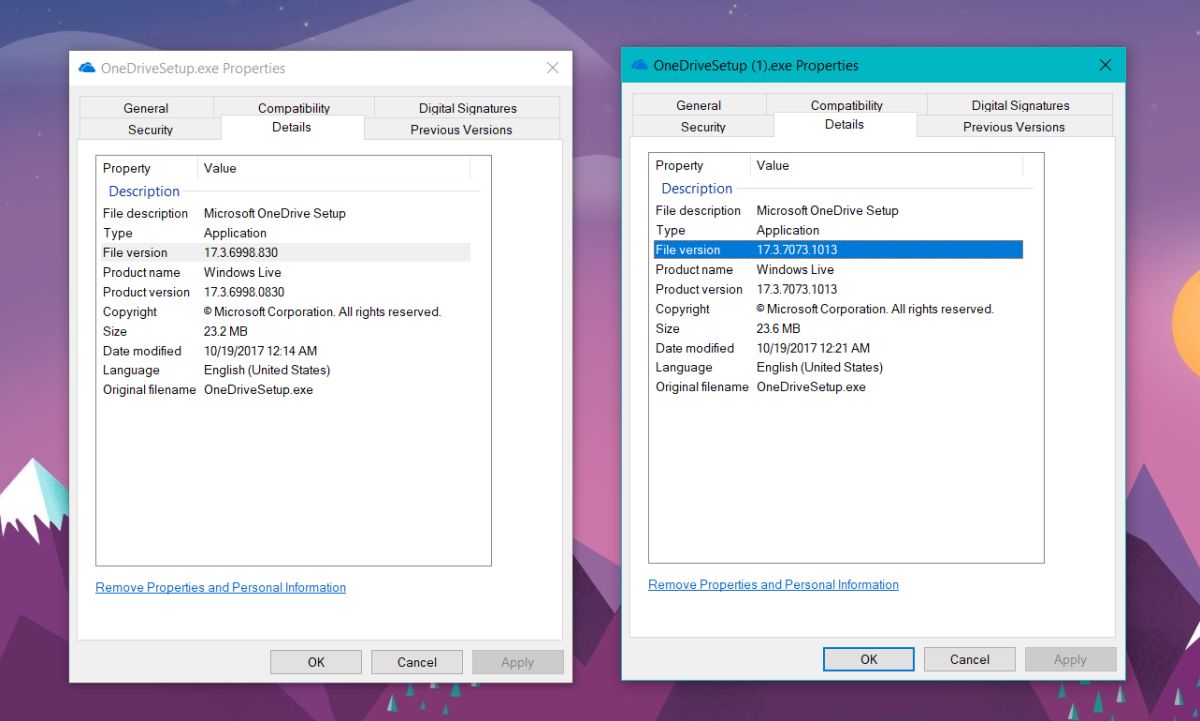Close the OneDriveSetup (1).exe Properties window

1105,65
